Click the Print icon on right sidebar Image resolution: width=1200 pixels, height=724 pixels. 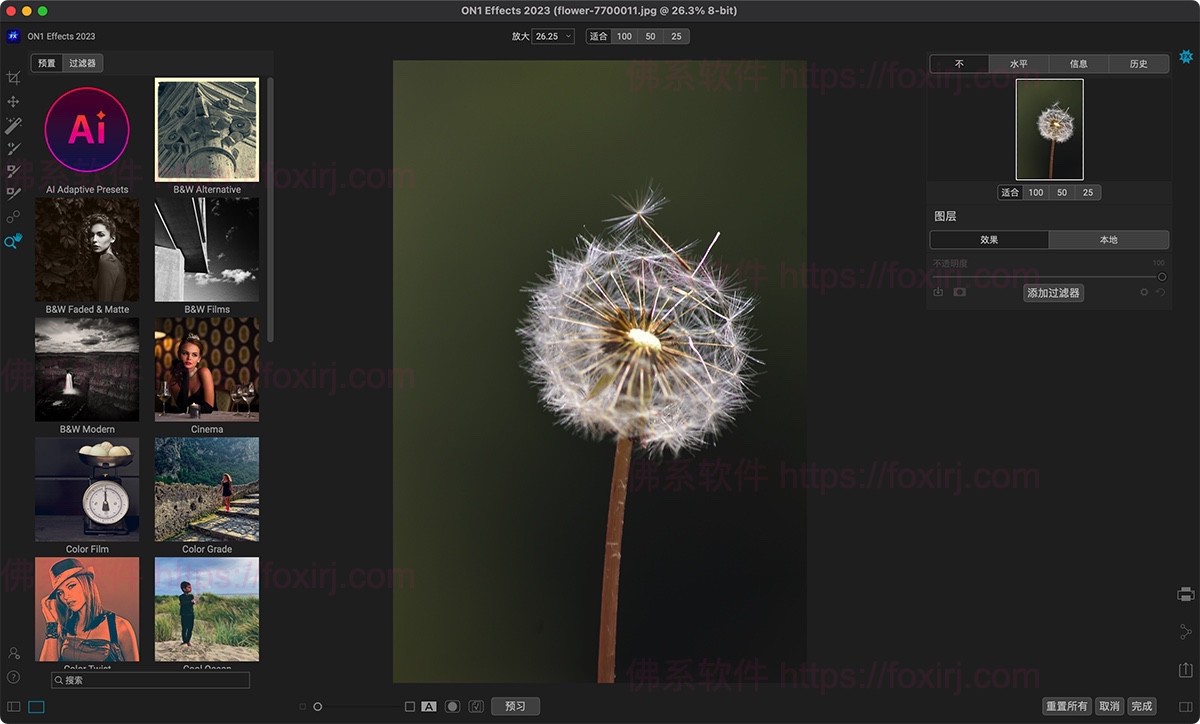tap(1186, 594)
